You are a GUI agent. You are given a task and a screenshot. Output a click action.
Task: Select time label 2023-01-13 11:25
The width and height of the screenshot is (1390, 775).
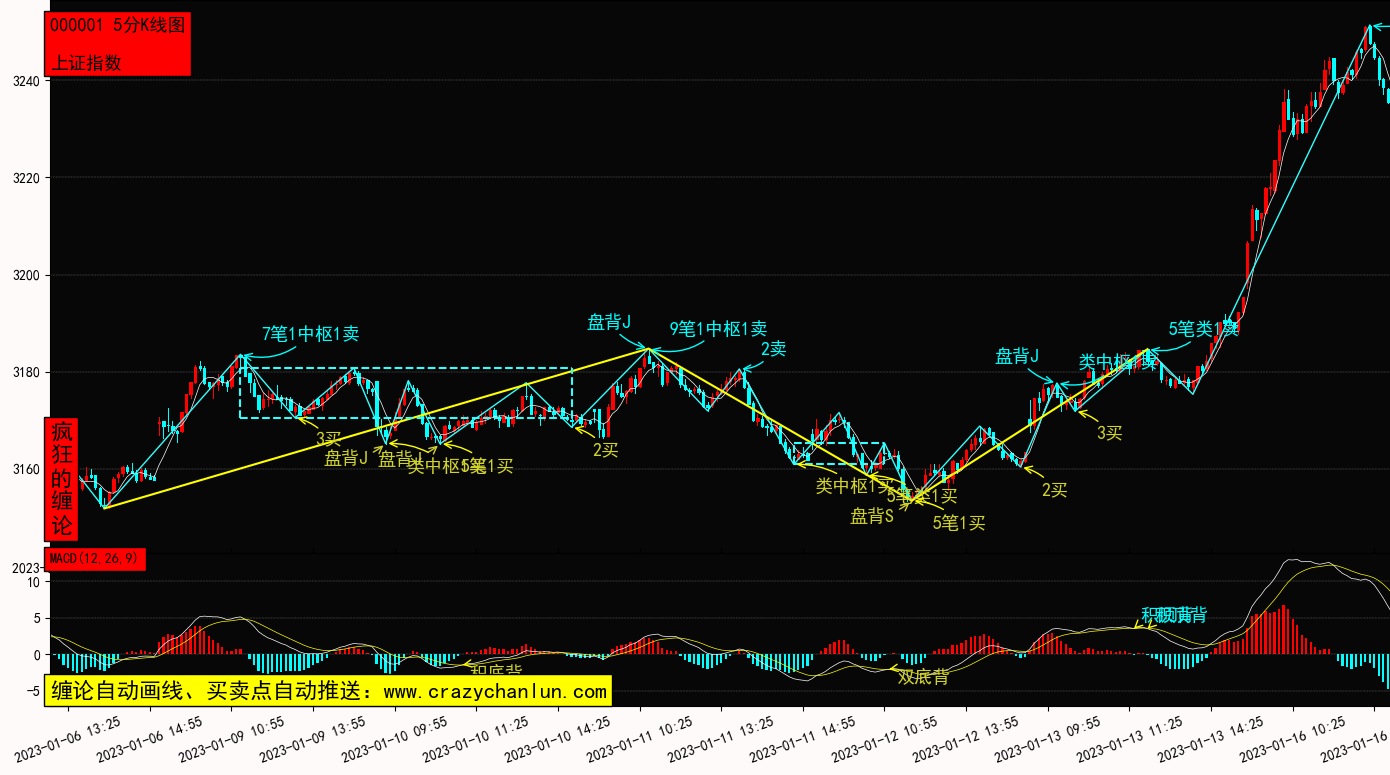[x=1131, y=738]
